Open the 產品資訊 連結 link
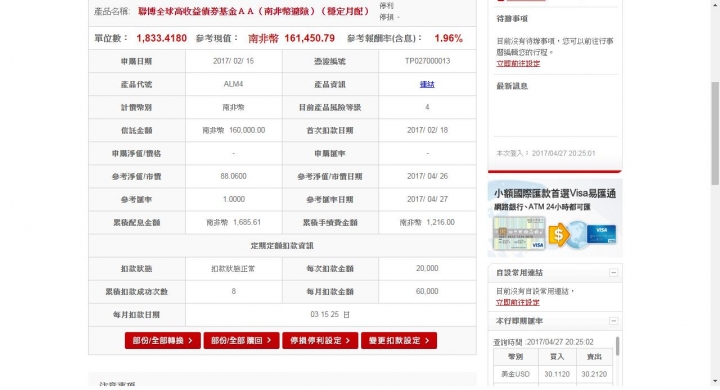 [427, 84]
